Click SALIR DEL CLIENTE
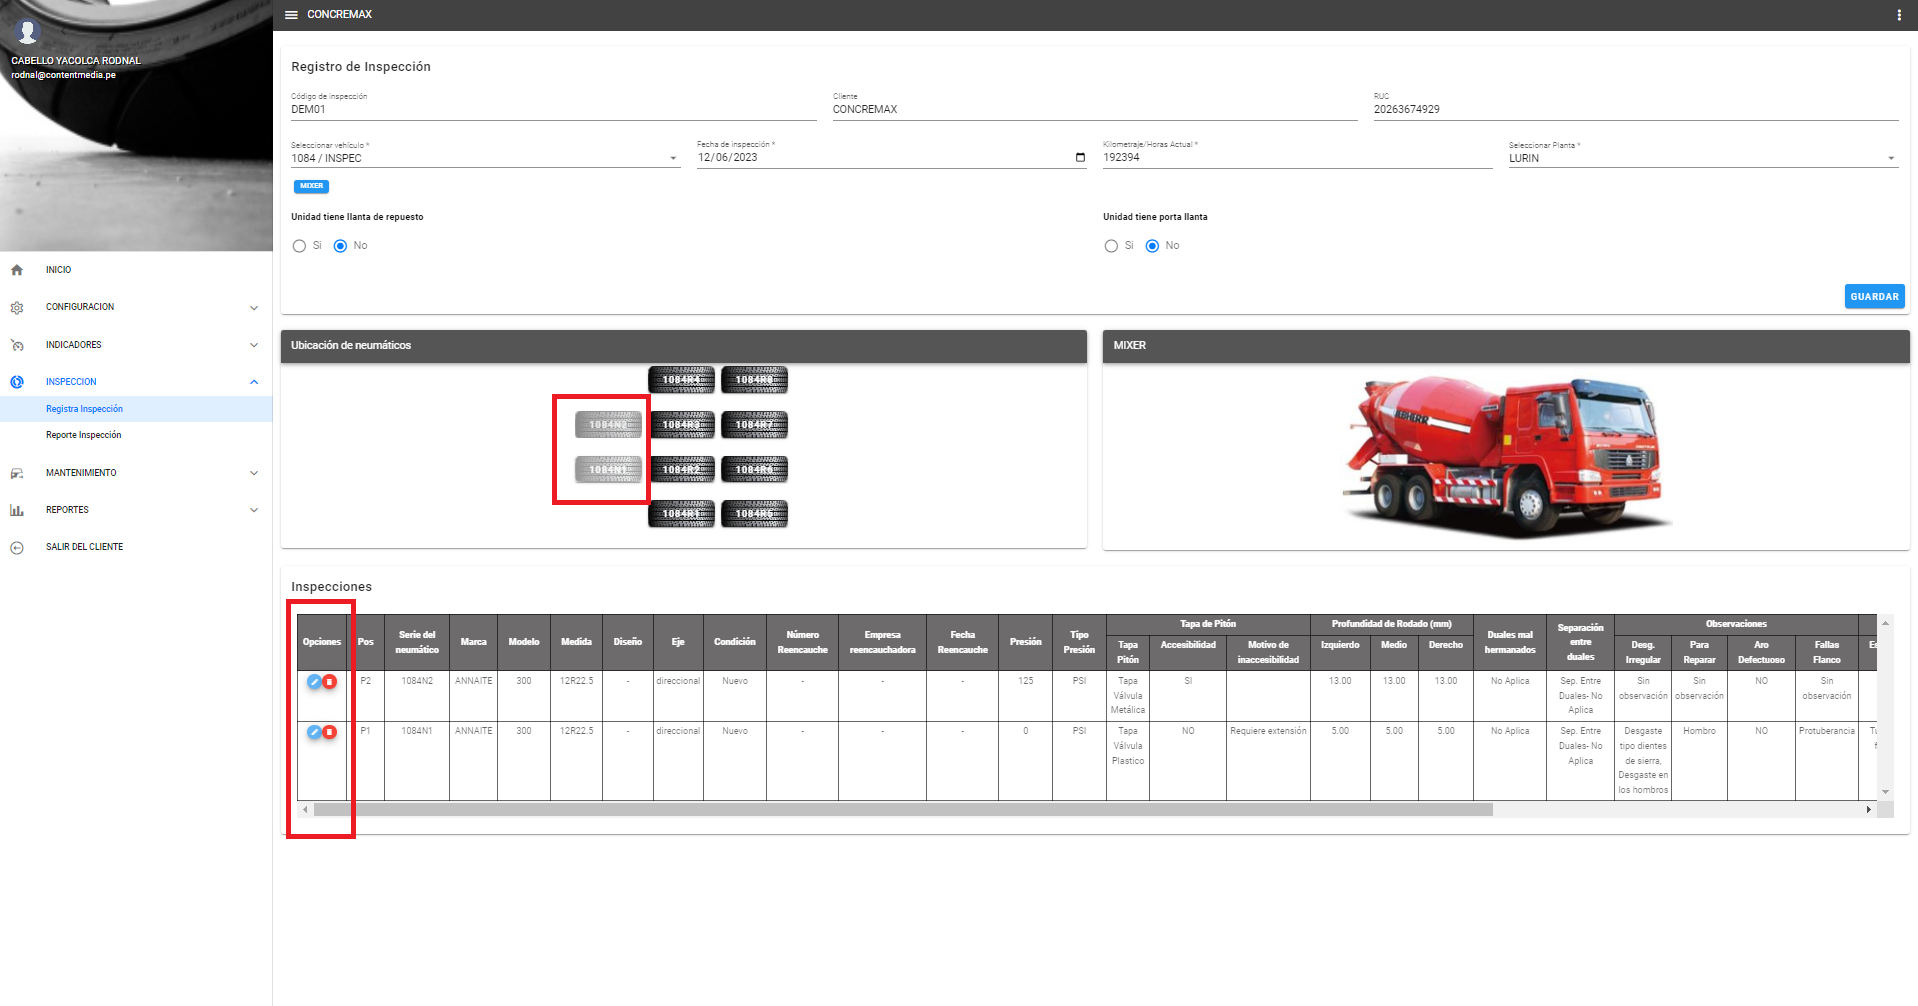Screen dimensions: 1918x1006 click(84, 547)
